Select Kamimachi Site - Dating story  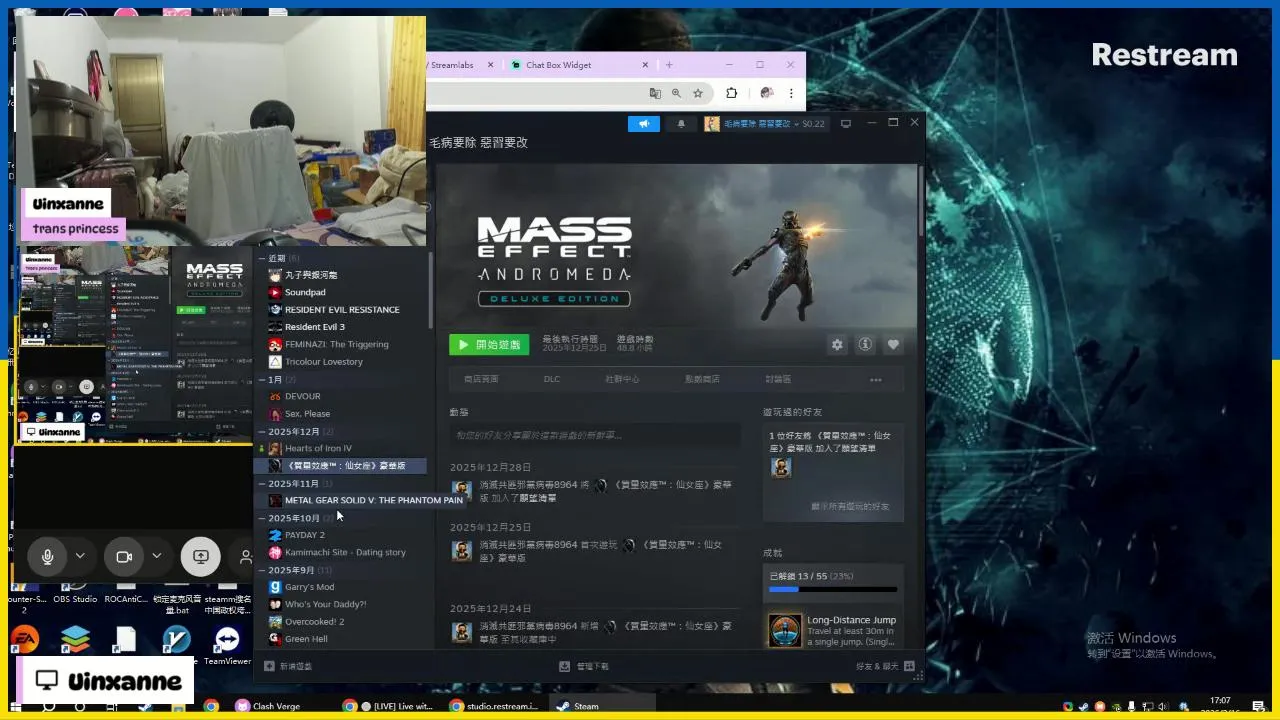click(347, 552)
